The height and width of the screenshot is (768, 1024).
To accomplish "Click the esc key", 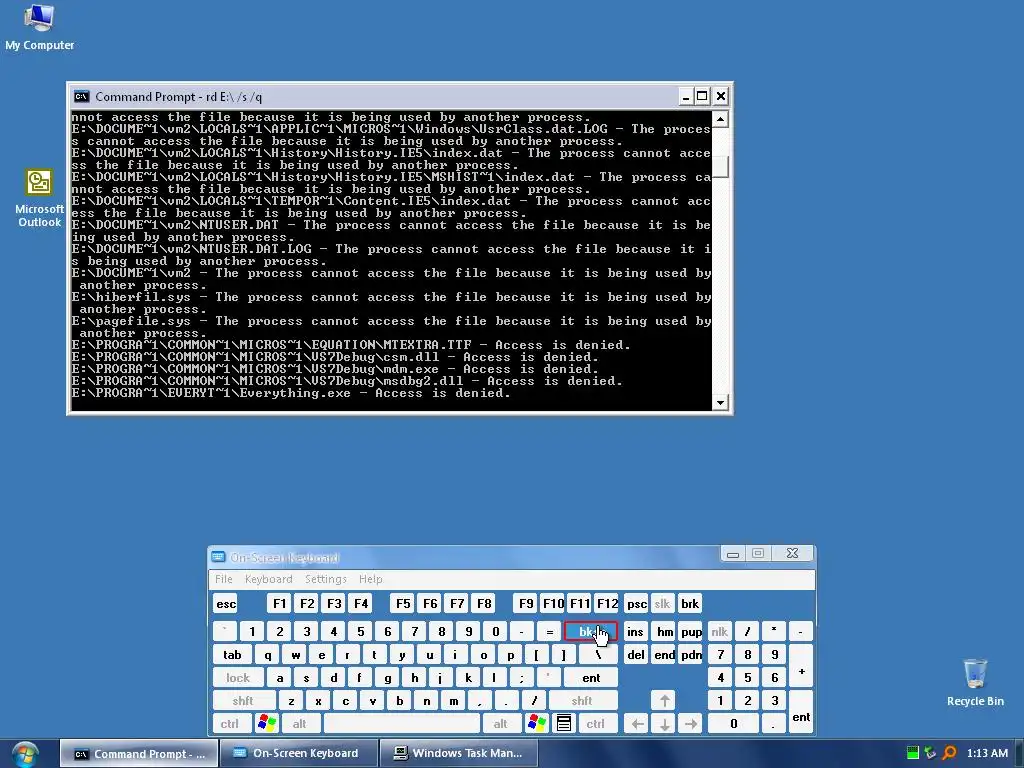I will tap(226, 603).
